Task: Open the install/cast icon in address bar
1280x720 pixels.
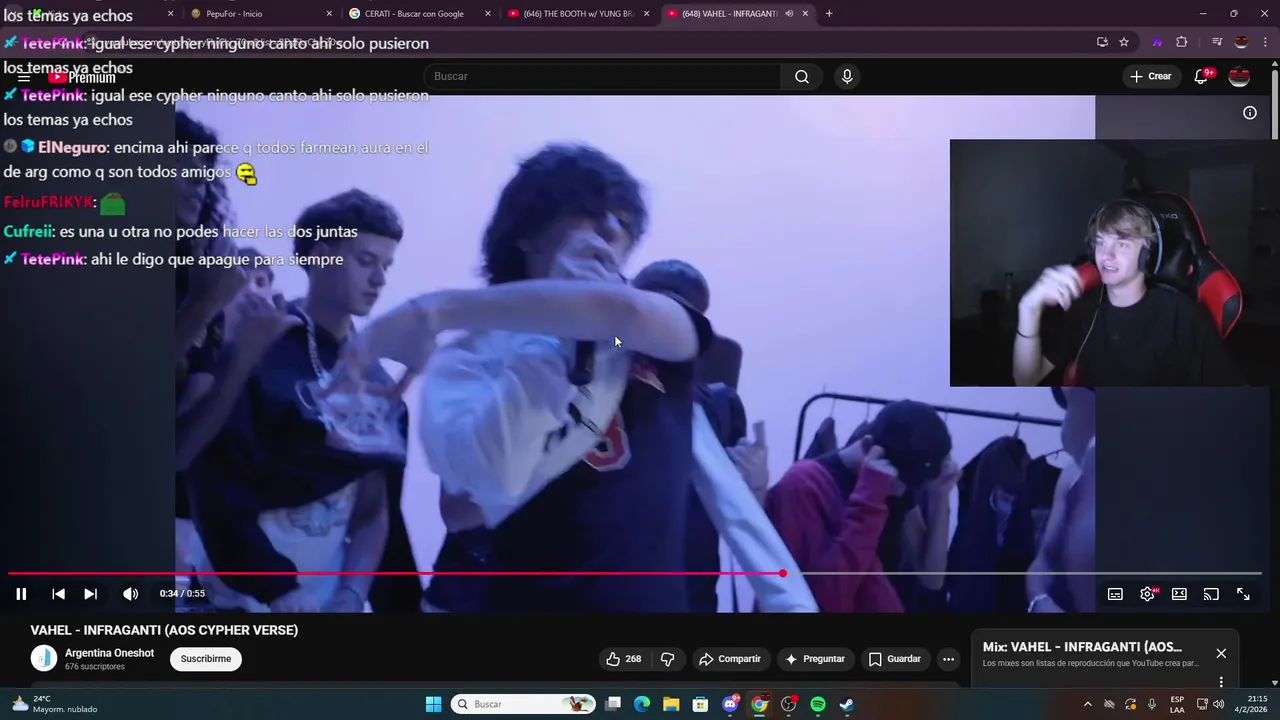Action: click(x=1102, y=42)
